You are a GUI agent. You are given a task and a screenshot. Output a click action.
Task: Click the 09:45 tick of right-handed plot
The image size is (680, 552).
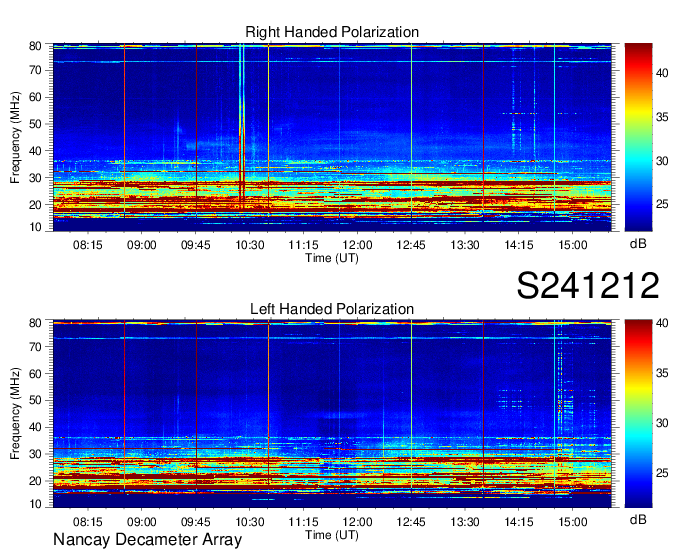tap(196, 245)
